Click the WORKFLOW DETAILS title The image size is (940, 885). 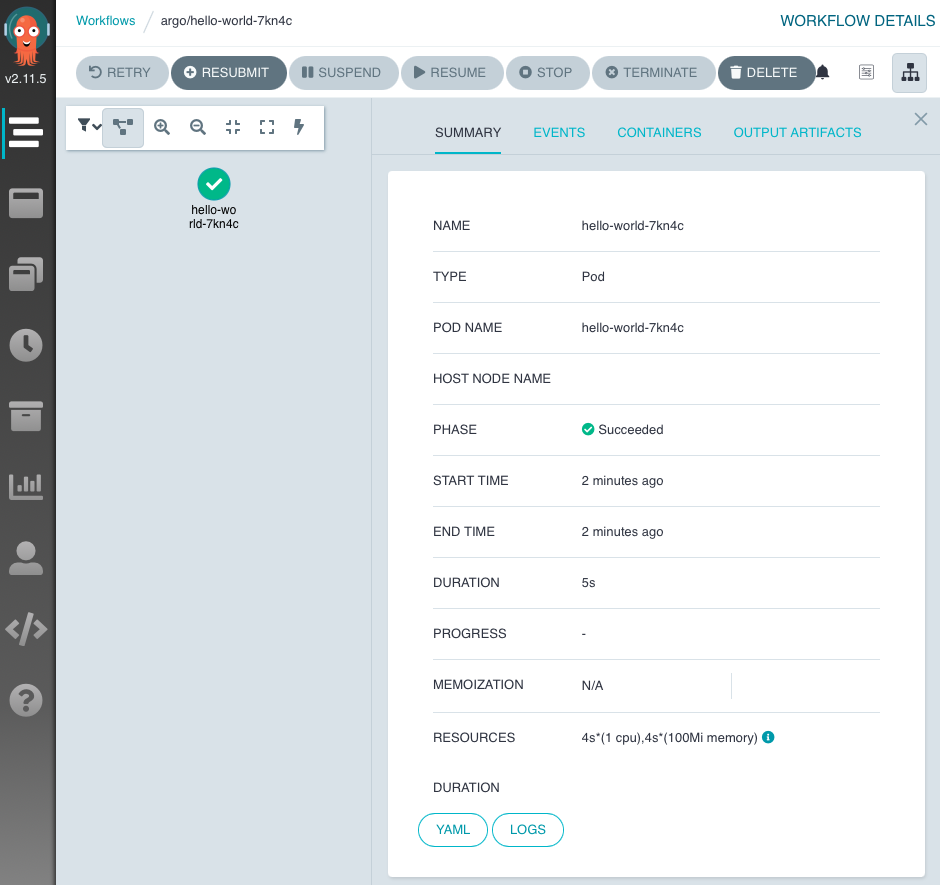pos(857,20)
